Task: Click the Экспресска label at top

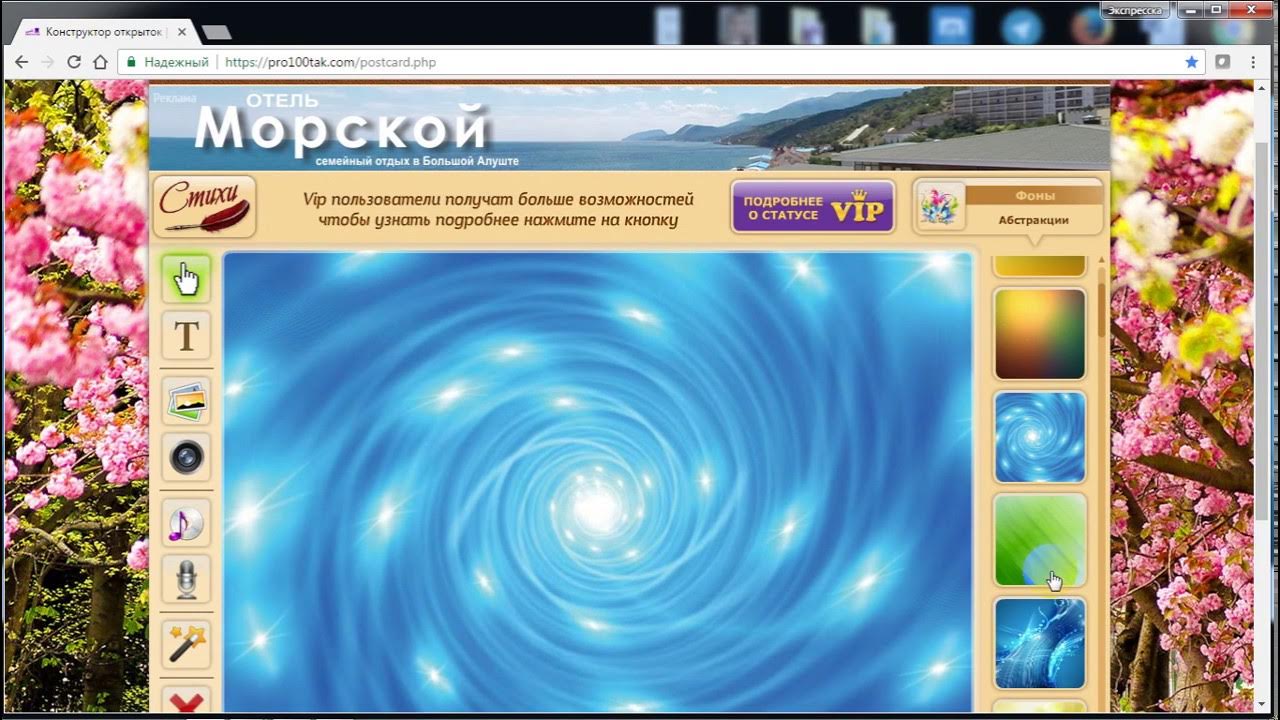Action: (x=1135, y=10)
